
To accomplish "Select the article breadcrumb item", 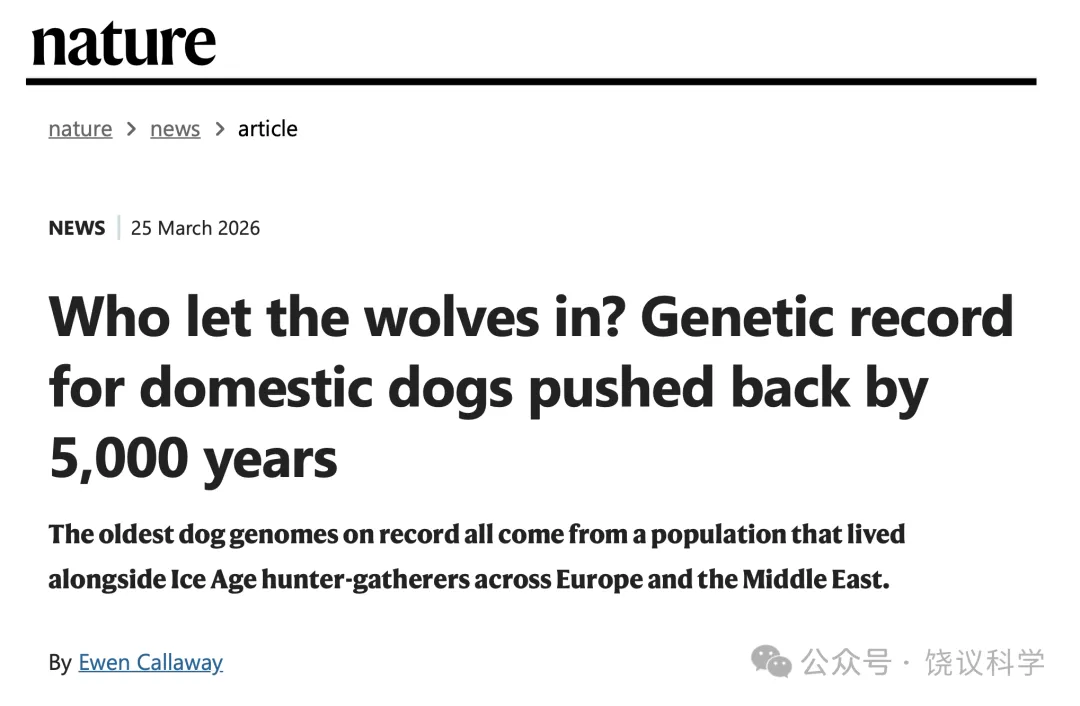I will coord(267,129).
